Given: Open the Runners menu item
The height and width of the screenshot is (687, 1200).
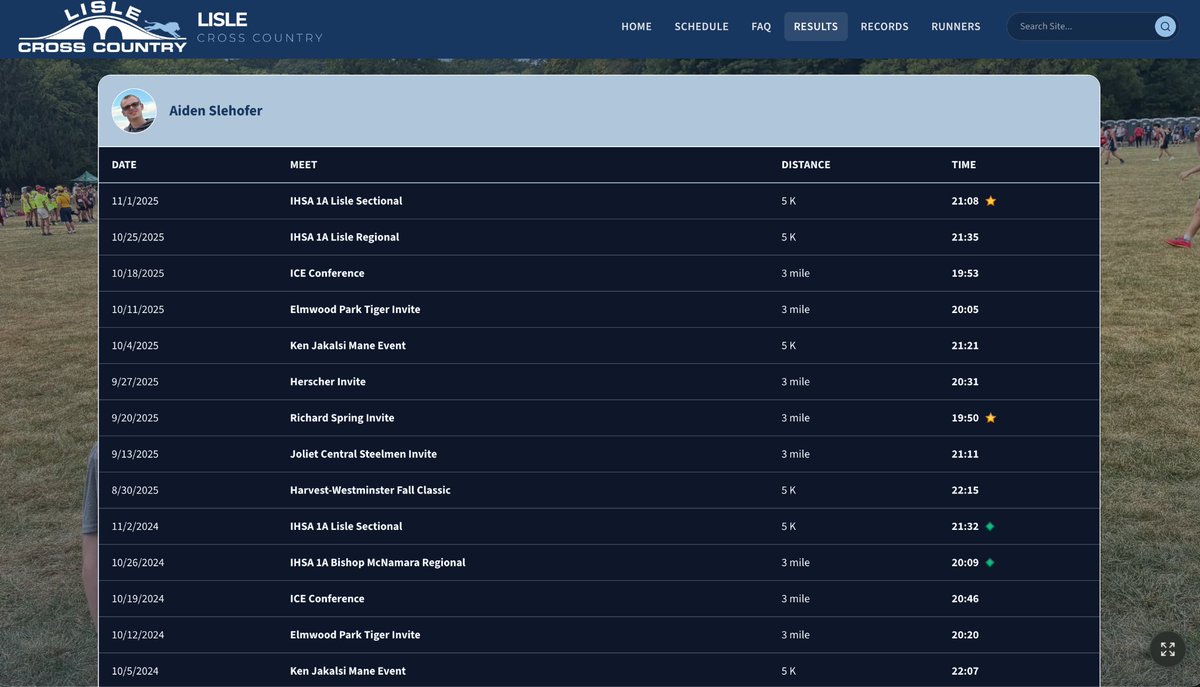Looking at the screenshot, I should click(956, 27).
